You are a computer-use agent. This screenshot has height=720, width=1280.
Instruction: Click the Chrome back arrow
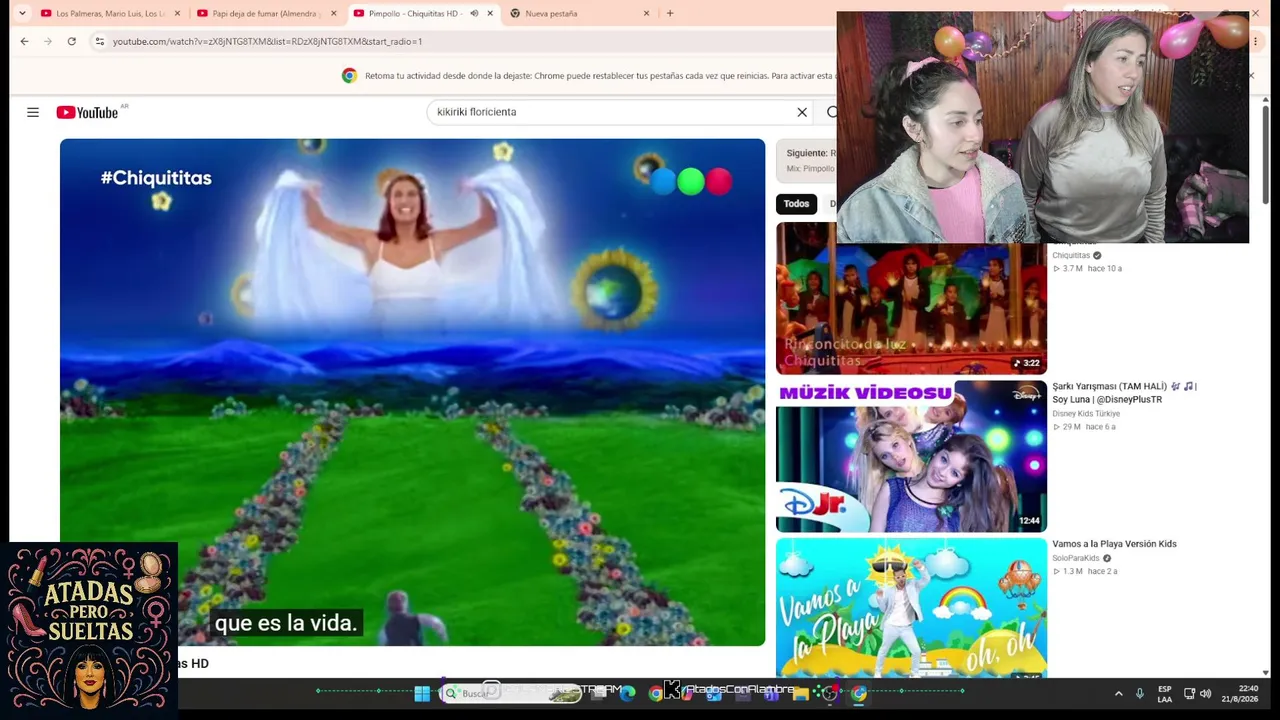point(24,41)
